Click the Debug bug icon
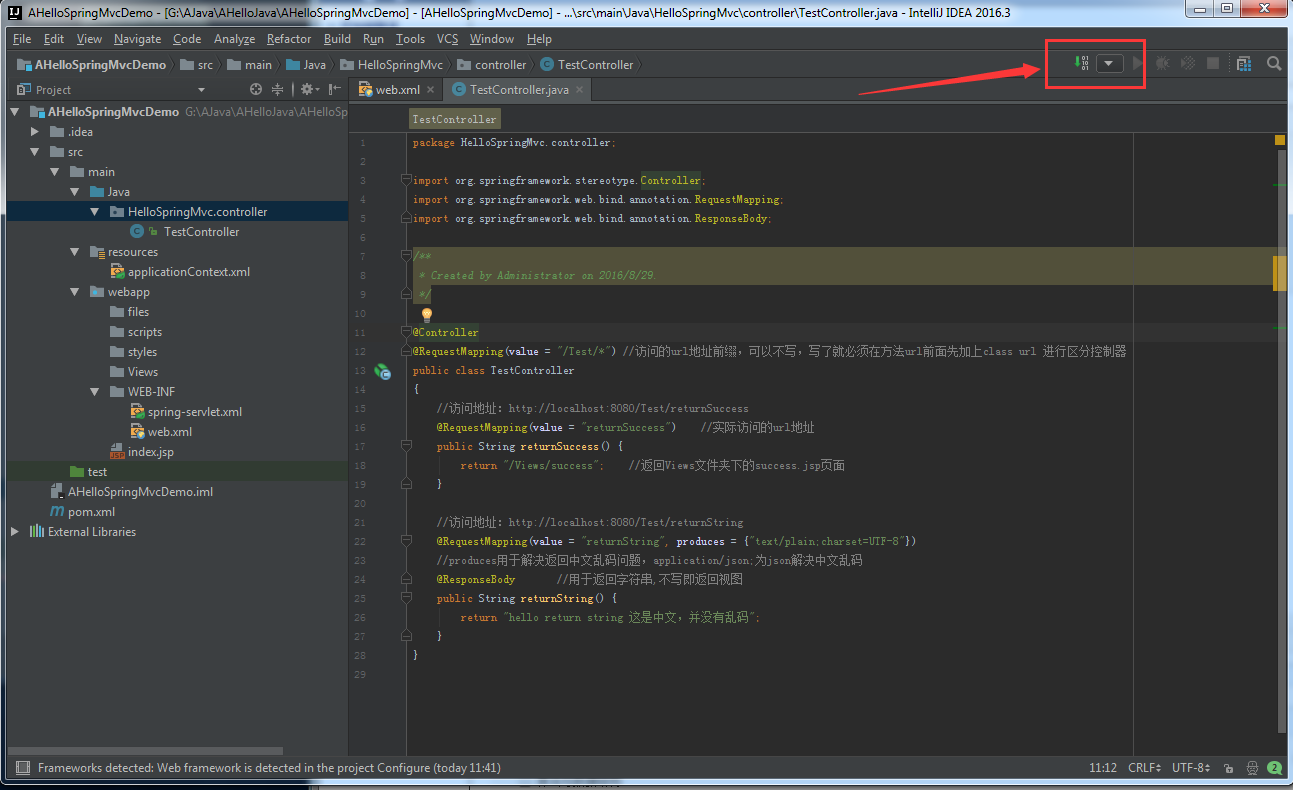The height and width of the screenshot is (790, 1293). pyautogui.click(x=1162, y=63)
